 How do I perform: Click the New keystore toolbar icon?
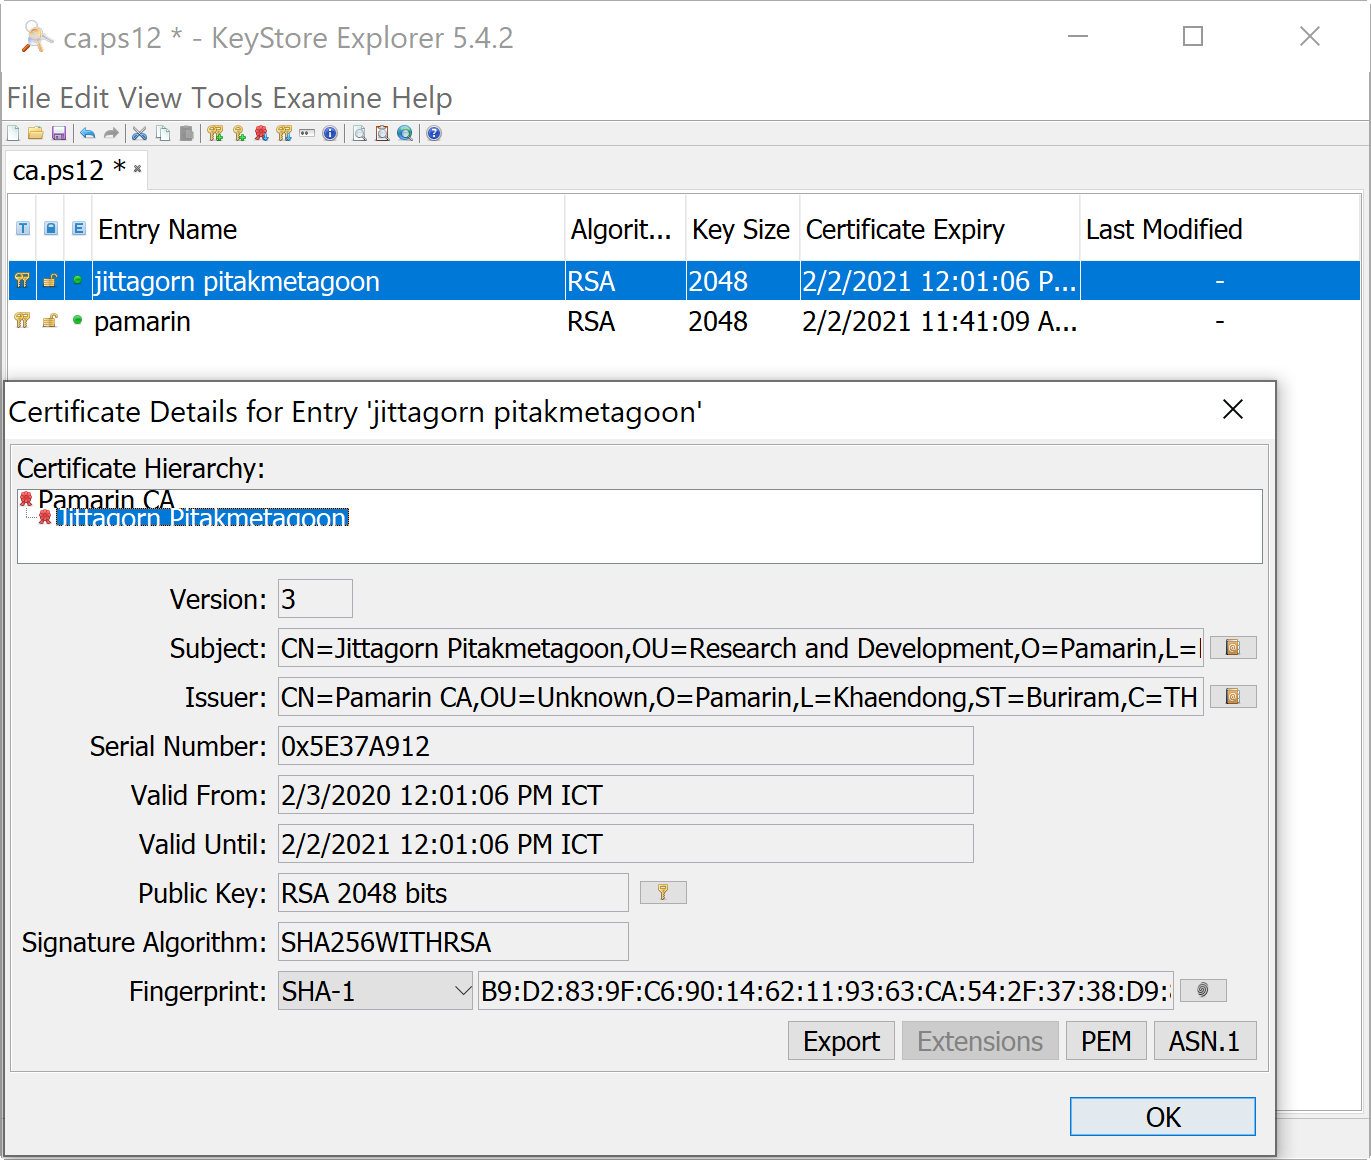[13, 133]
